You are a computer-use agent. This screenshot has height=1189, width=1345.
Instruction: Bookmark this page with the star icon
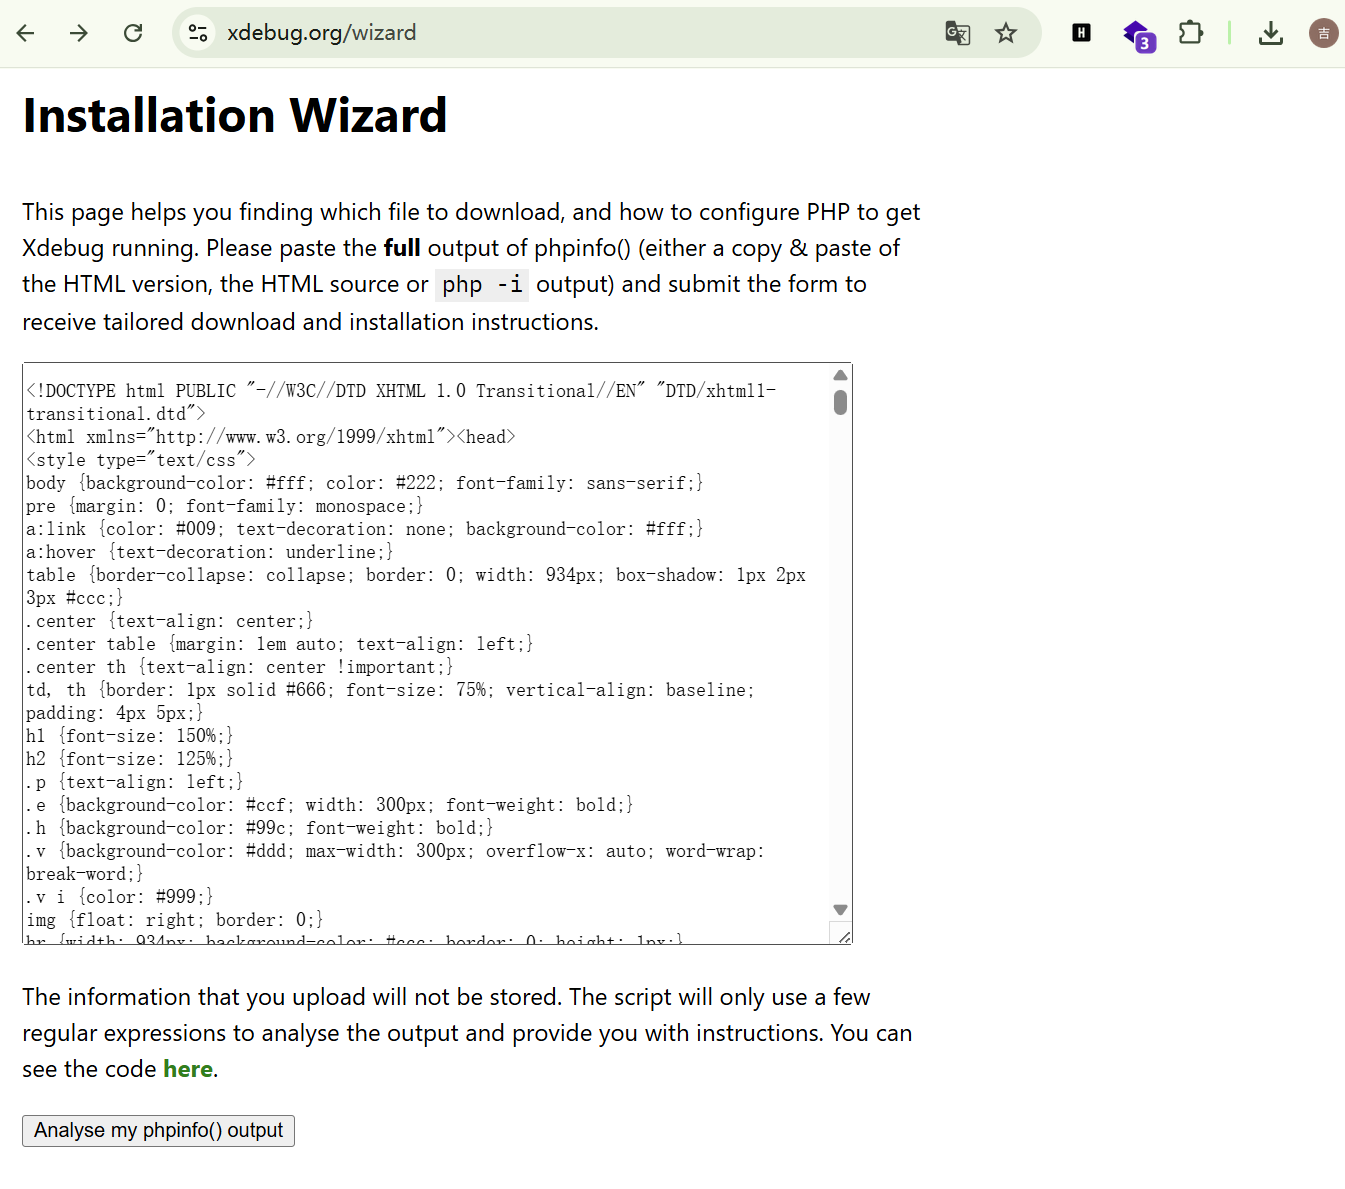tap(1006, 33)
